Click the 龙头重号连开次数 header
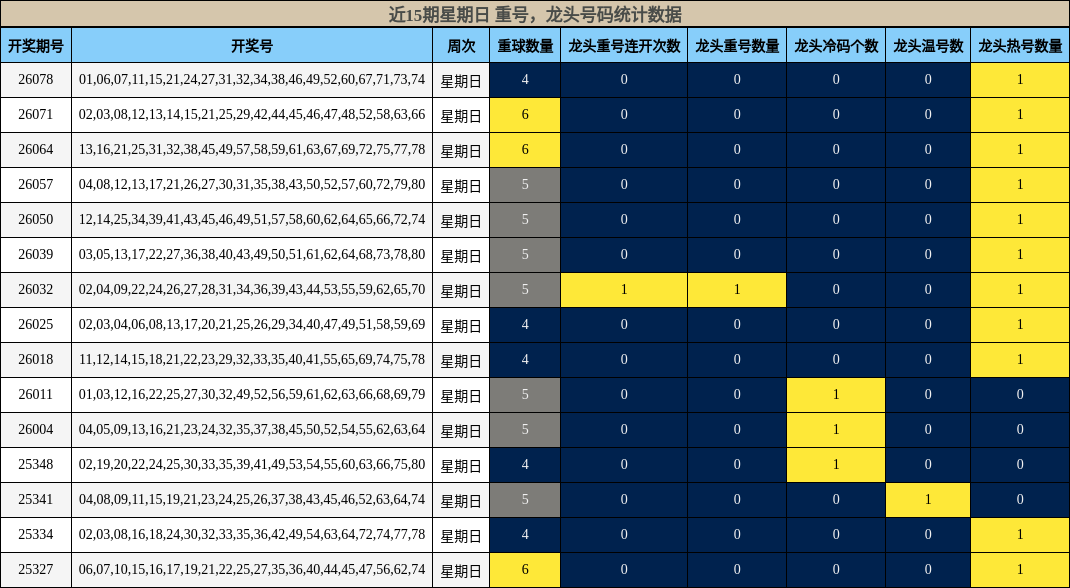 623,43
